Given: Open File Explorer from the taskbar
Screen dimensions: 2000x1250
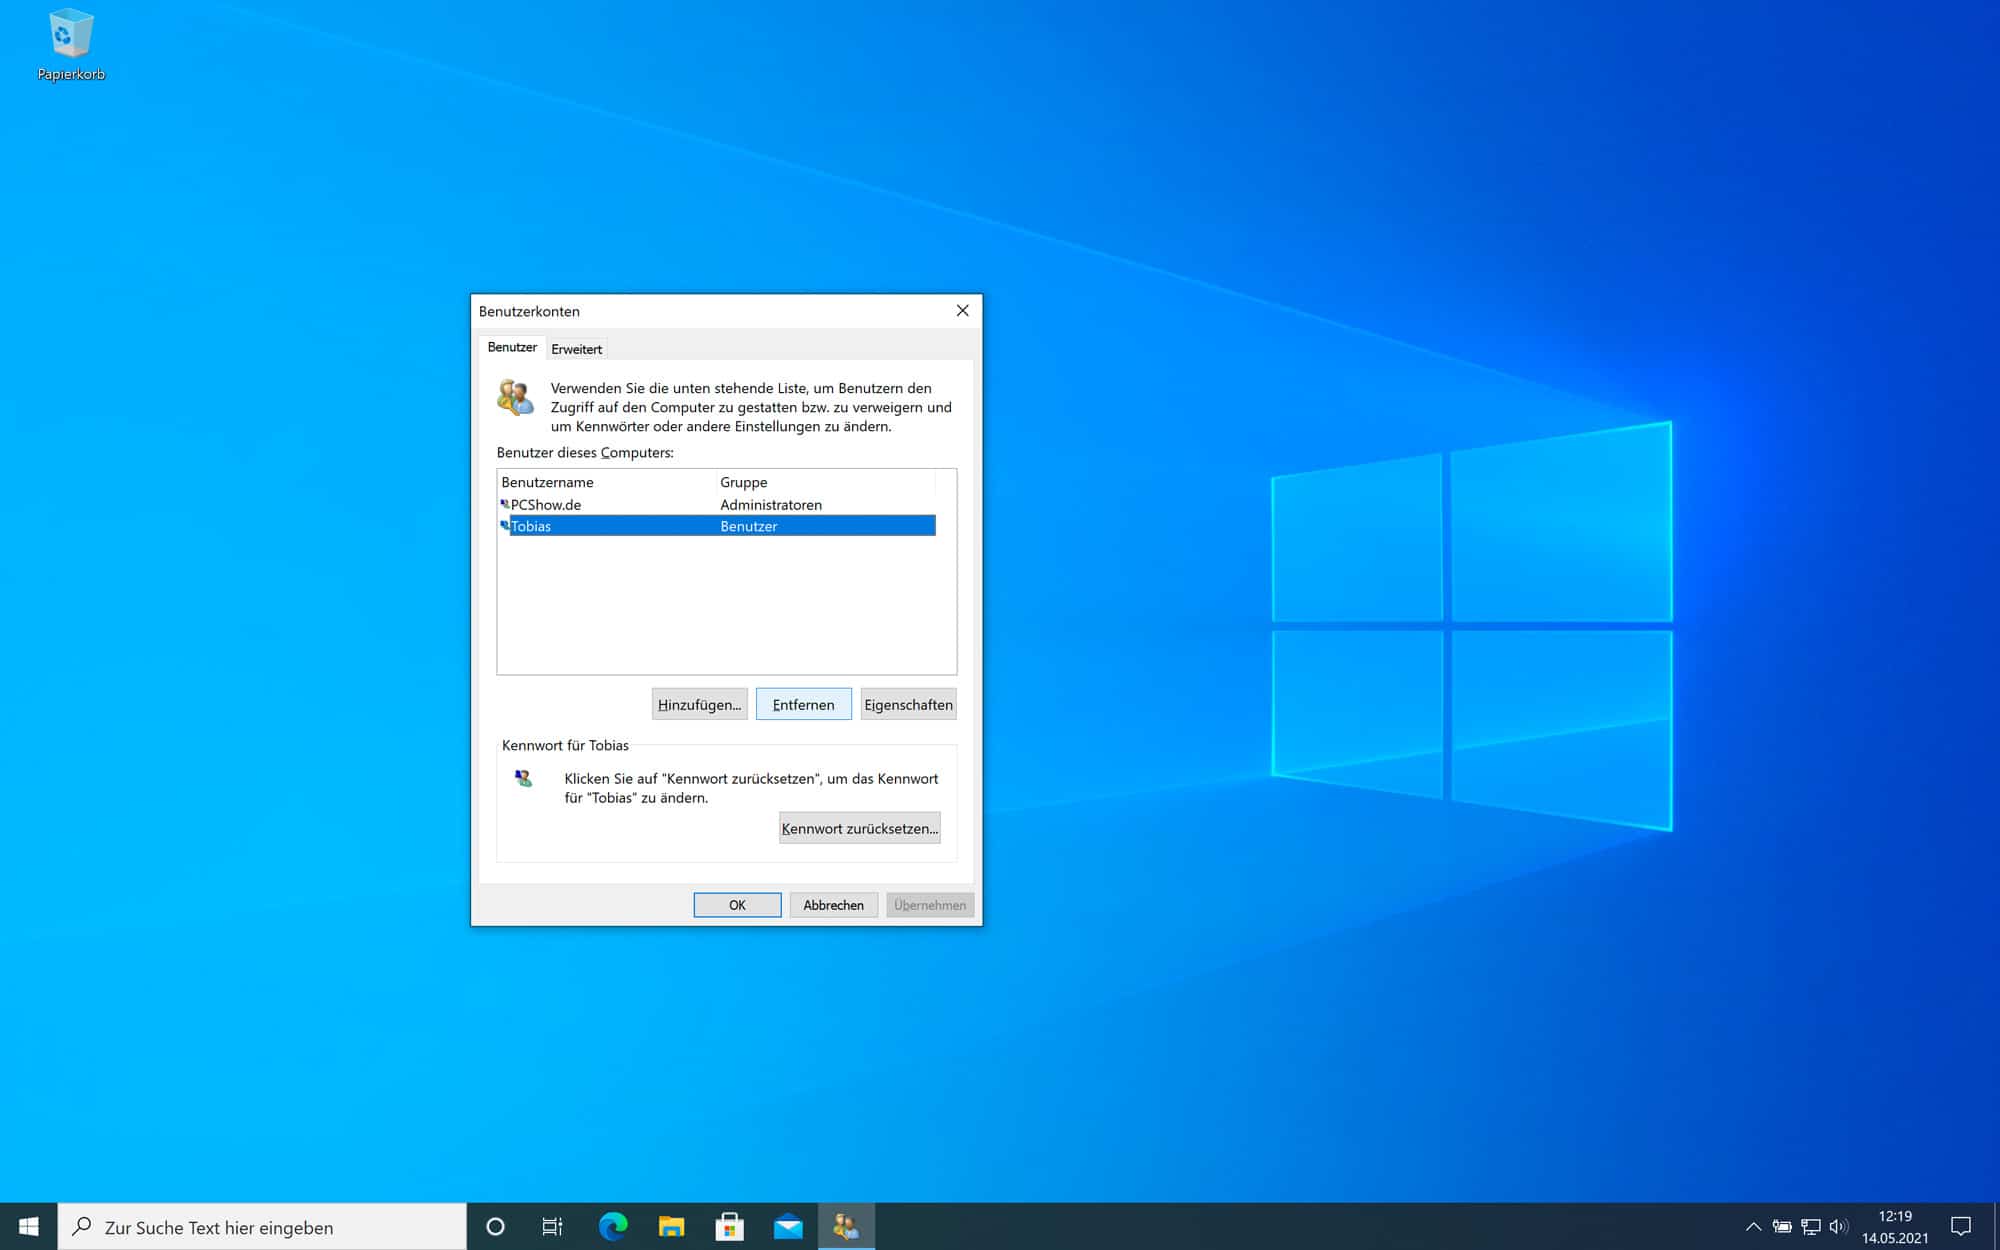Looking at the screenshot, I should [671, 1226].
